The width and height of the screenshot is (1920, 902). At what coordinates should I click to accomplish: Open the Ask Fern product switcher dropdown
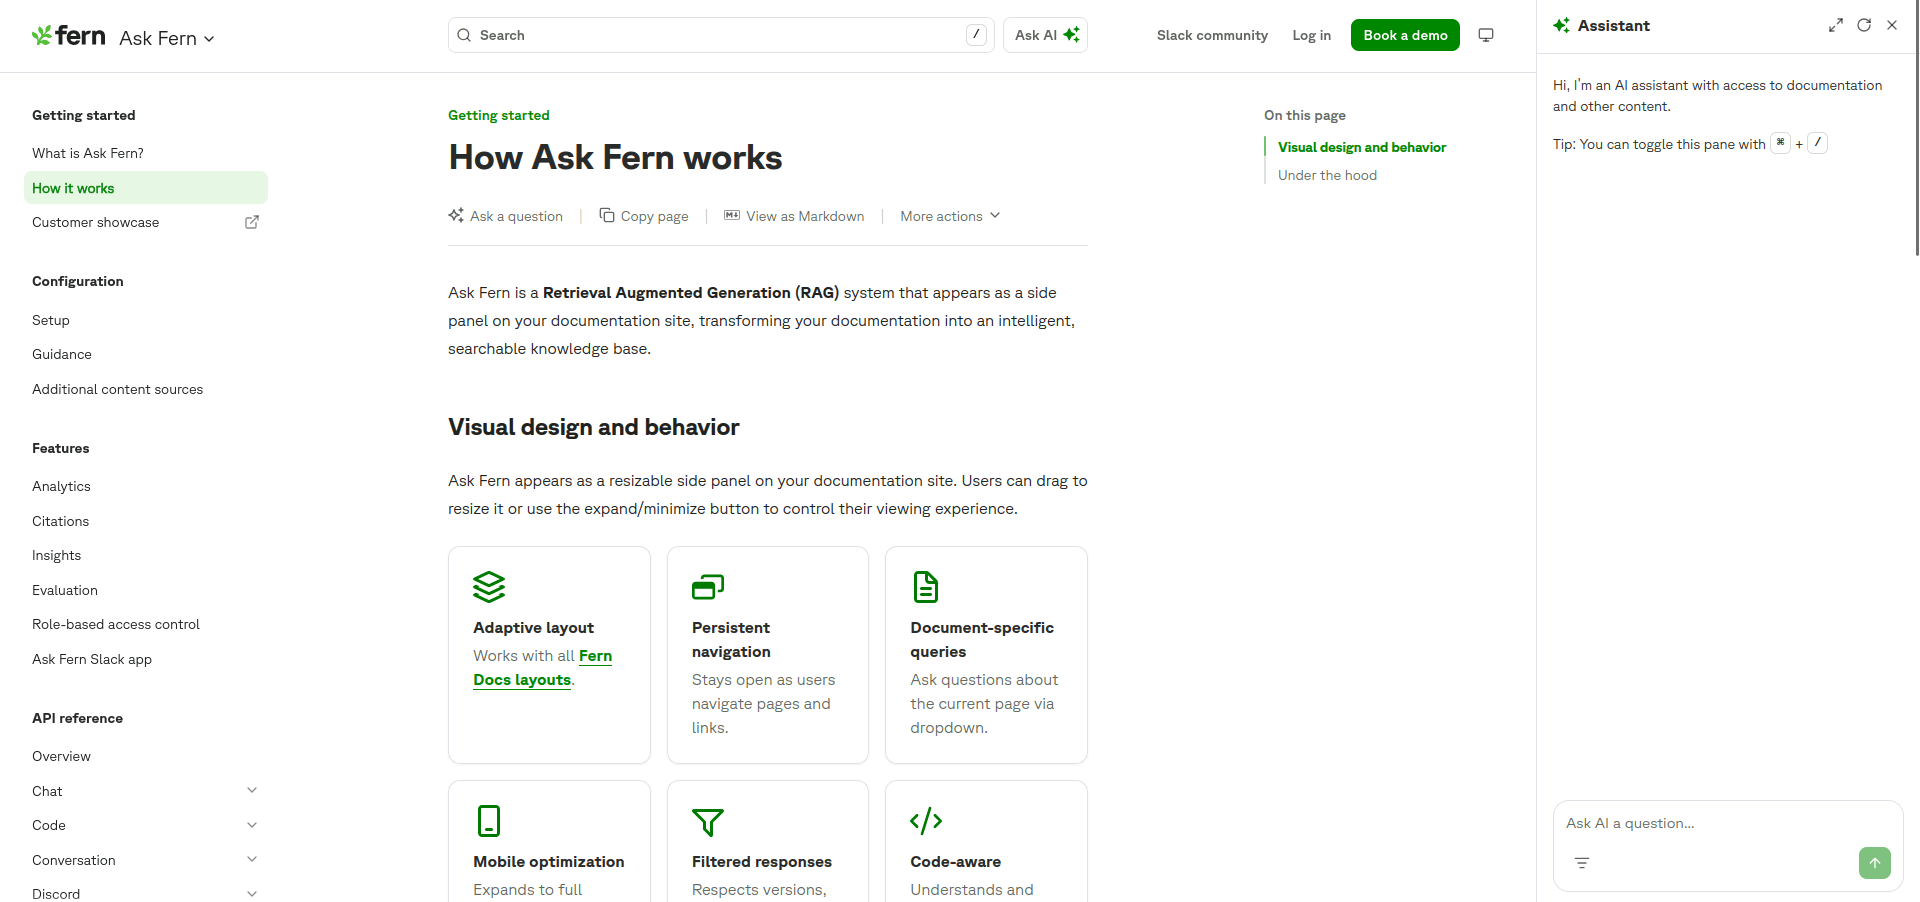[167, 38]
